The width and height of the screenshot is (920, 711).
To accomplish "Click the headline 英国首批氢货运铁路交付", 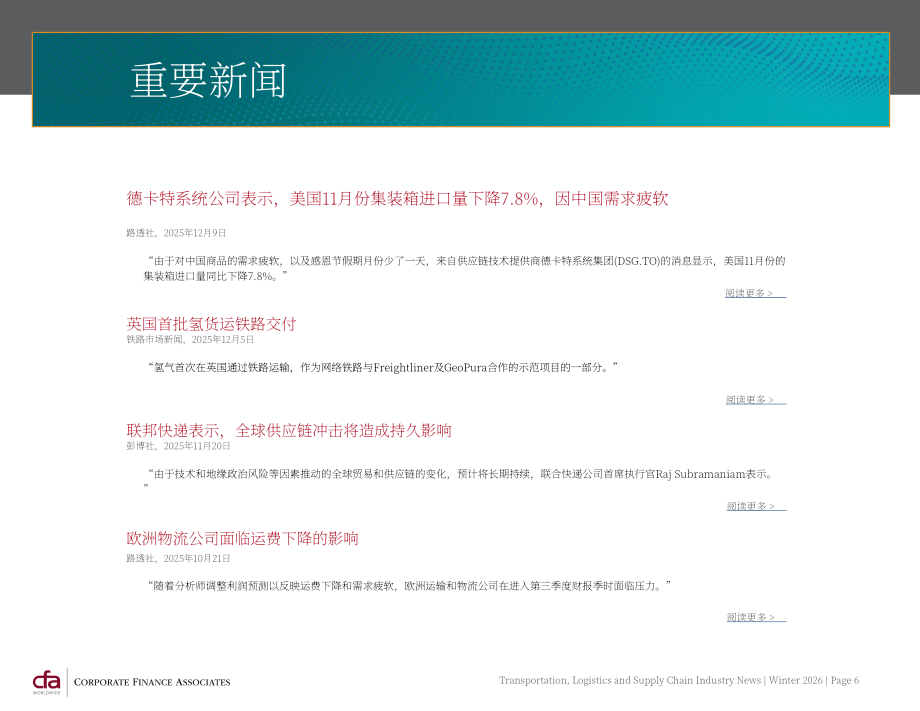I will point(211,324).
